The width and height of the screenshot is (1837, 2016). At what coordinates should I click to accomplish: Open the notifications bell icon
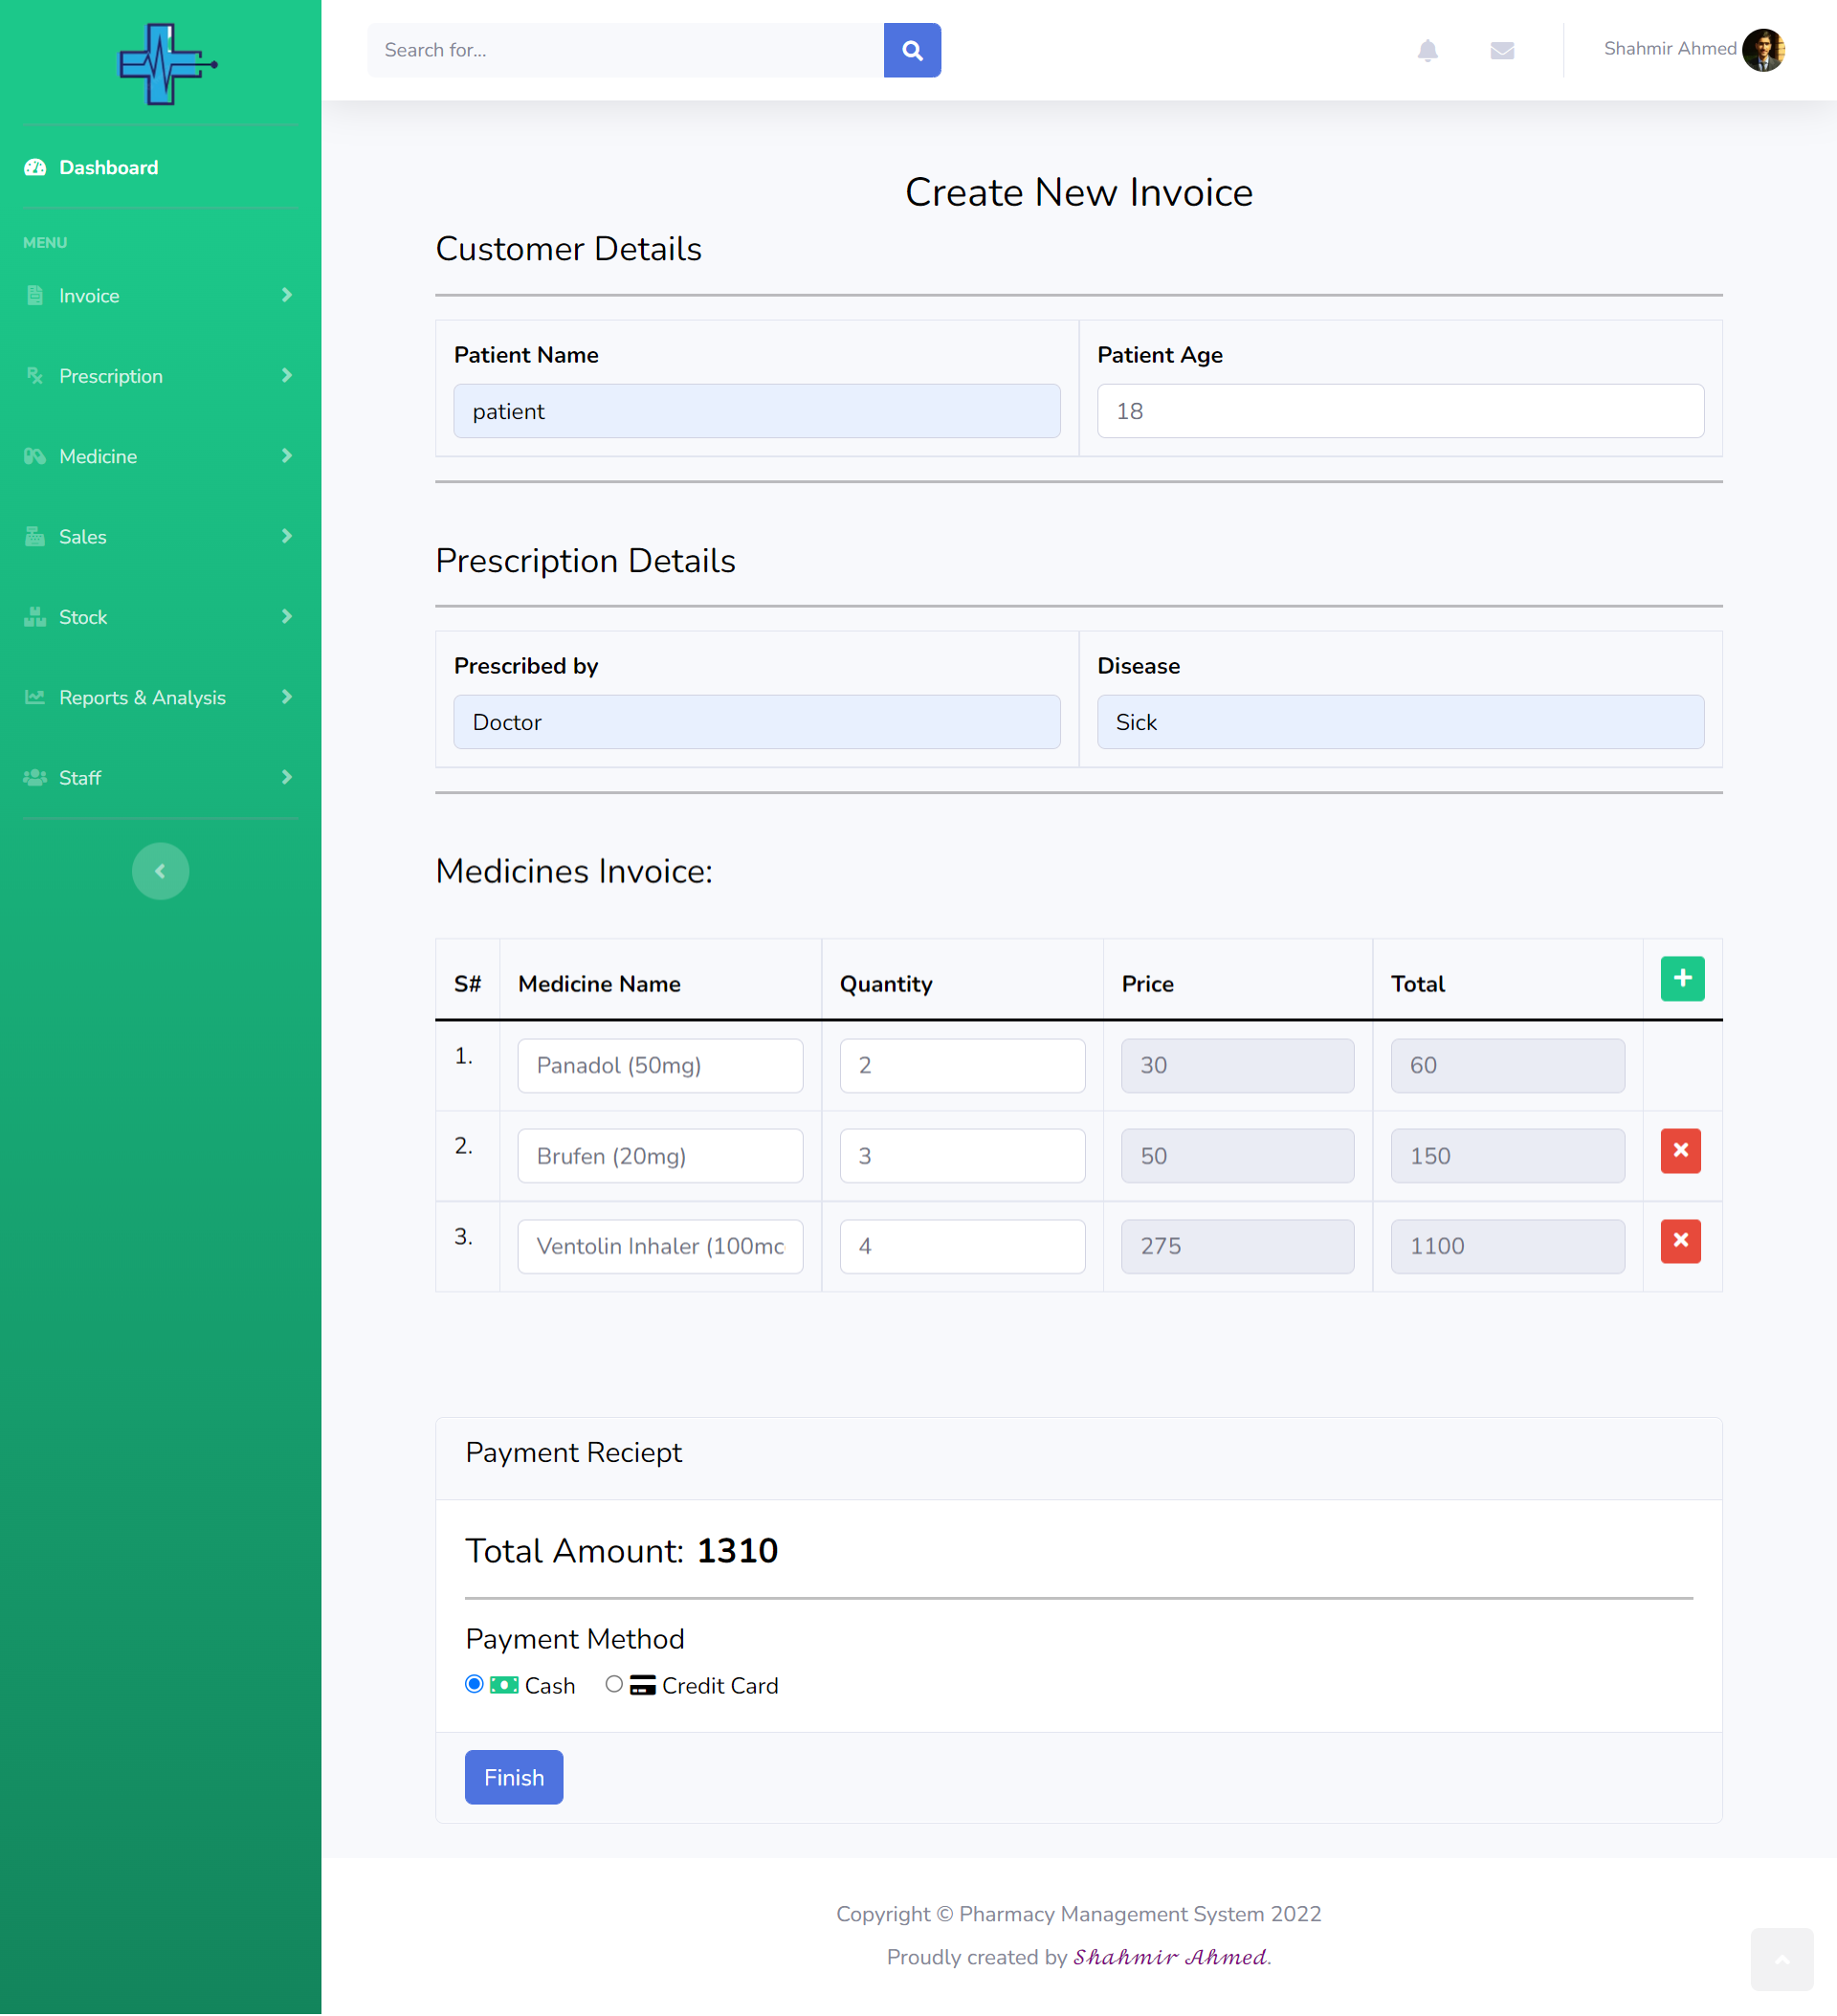[x=1427, y=50]
